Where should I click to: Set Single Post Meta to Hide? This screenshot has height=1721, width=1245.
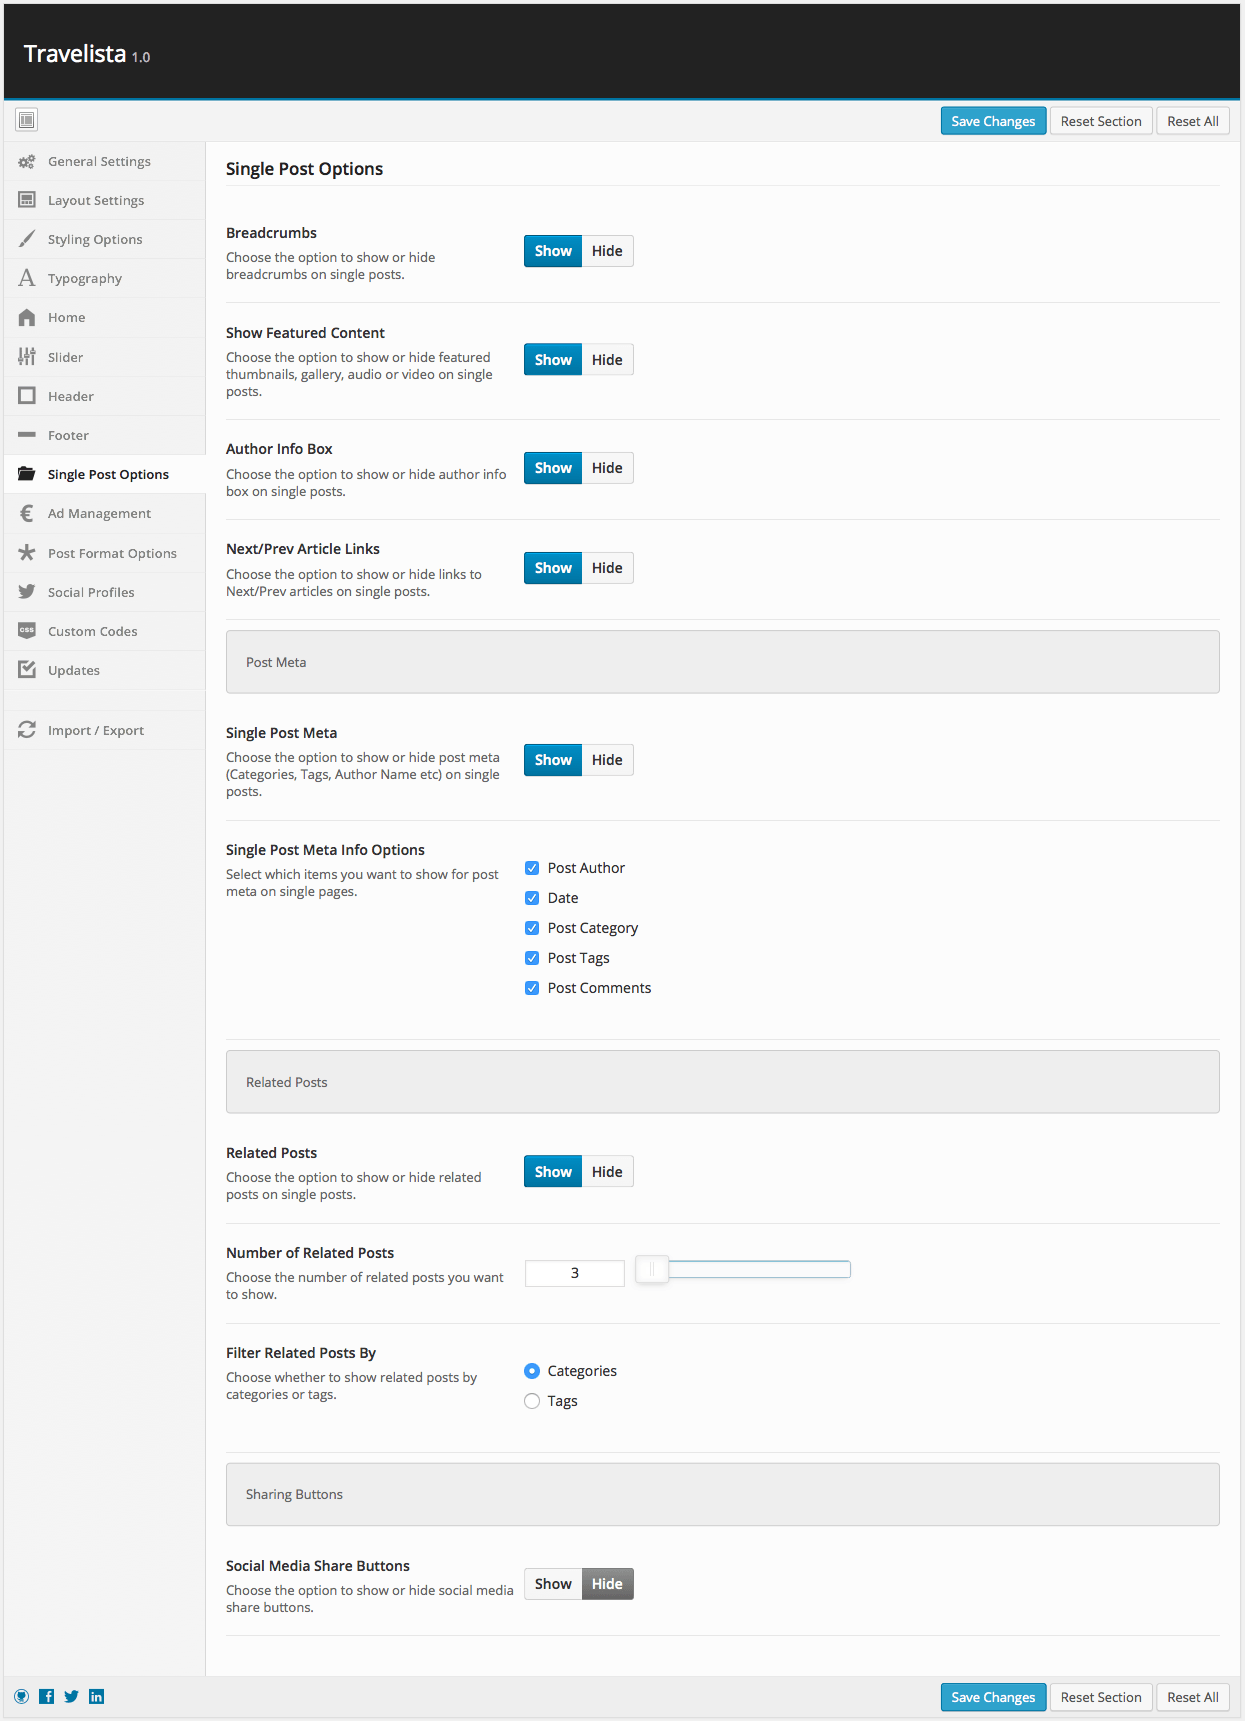pos(607,760)
